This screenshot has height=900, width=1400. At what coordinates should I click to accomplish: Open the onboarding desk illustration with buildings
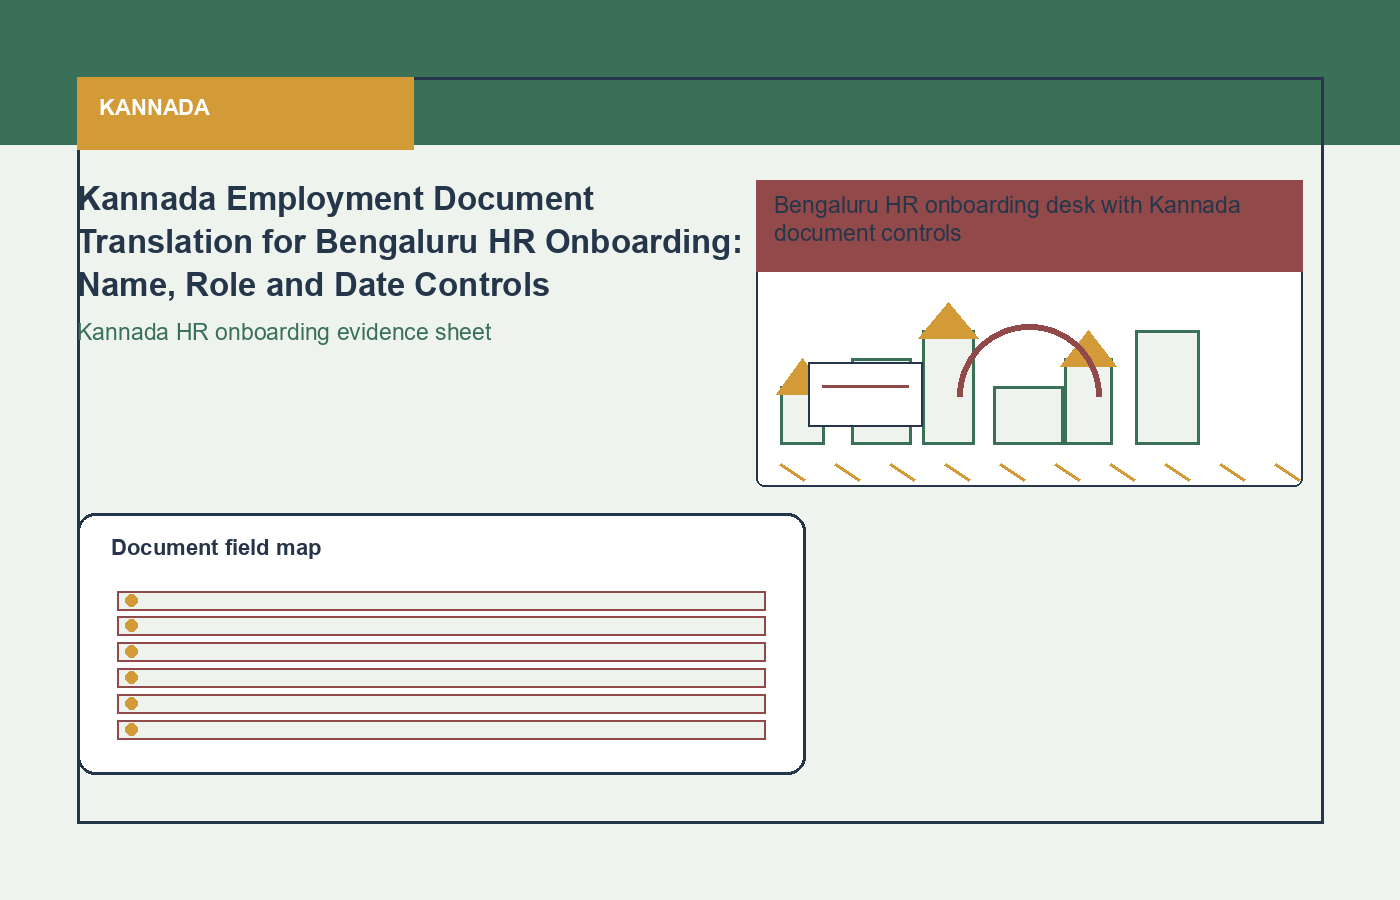[x=1029, y=379]
